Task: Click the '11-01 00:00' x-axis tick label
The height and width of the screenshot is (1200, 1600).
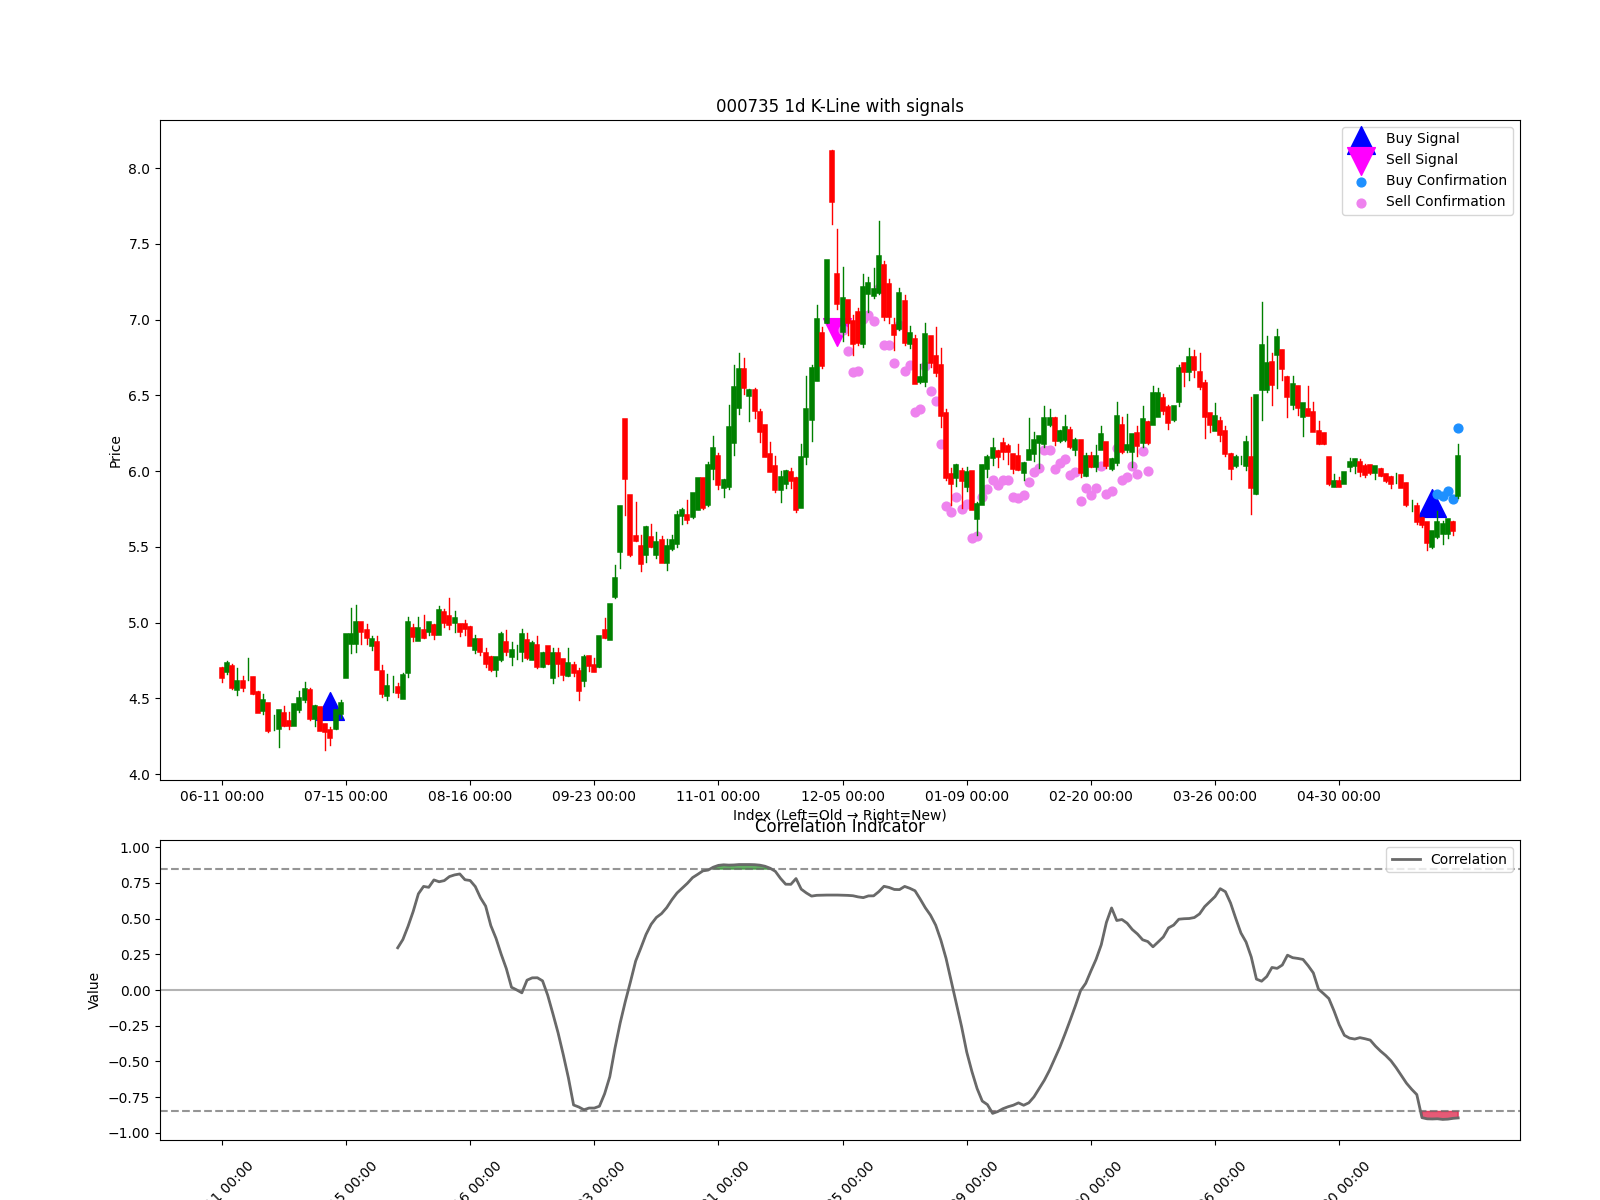Action: pos(718,796)
